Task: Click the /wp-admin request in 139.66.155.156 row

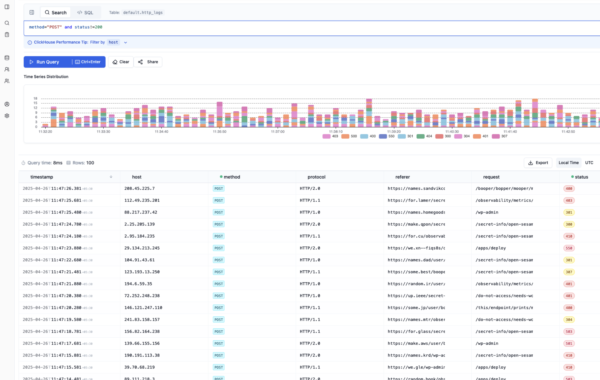Action: pyautogui.click(x=487, y=343)
